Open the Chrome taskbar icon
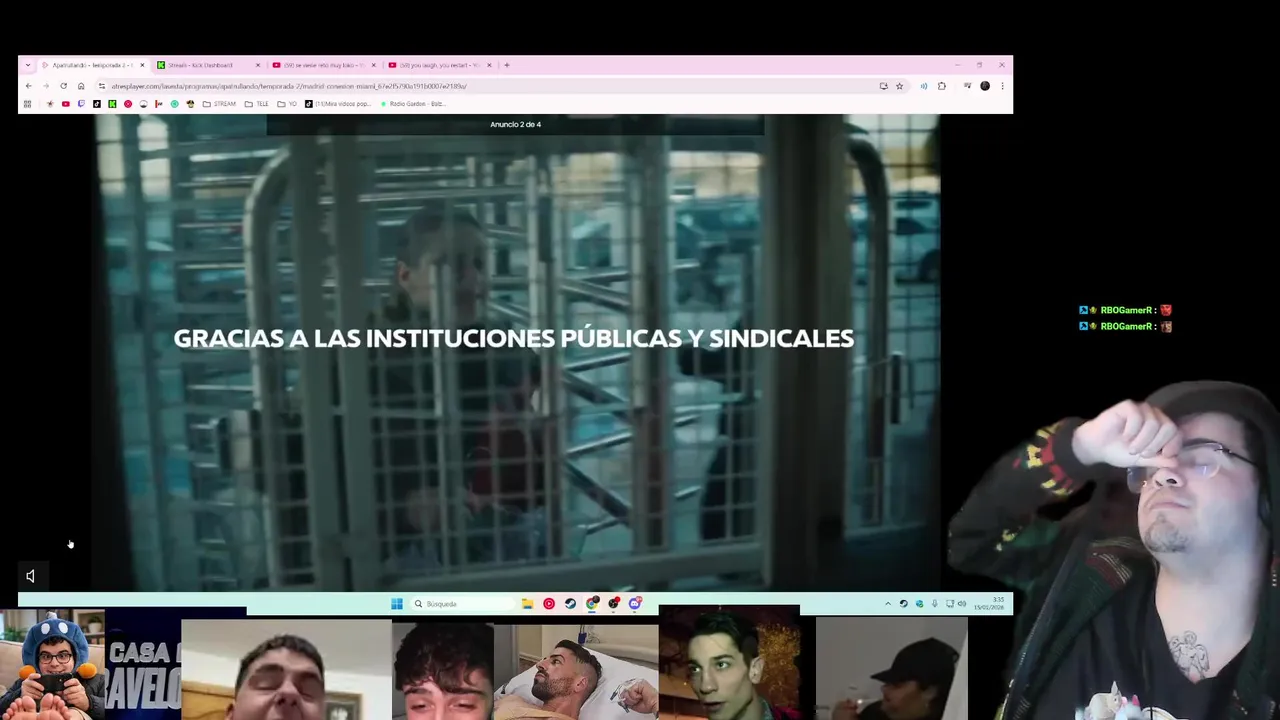Image resolution: width=1280 pixels, height=720 pixels. (x=592, y=604)
